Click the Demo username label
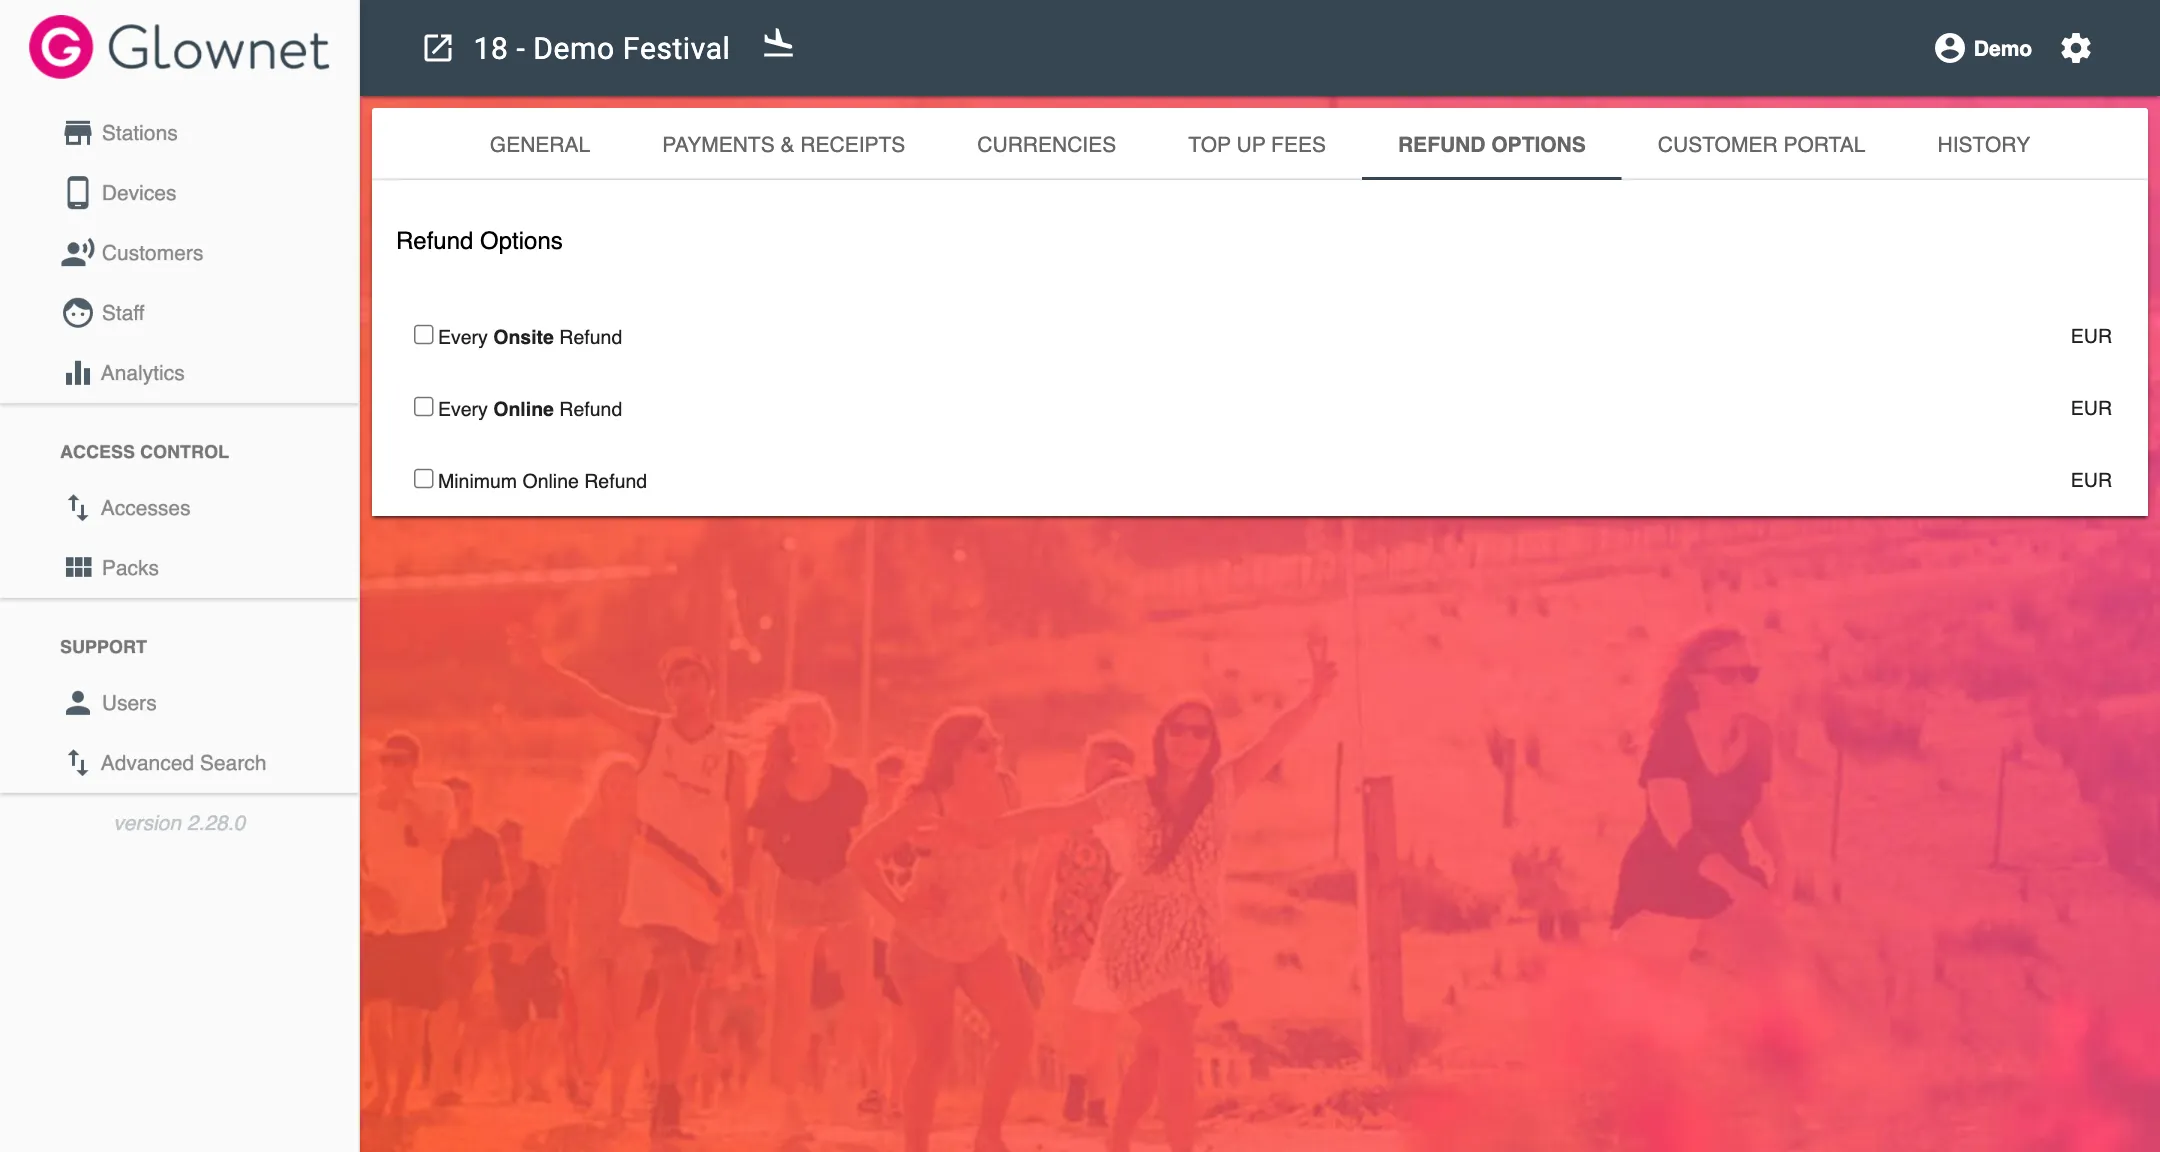The image size is (2160, 1152). point(2002,48)
